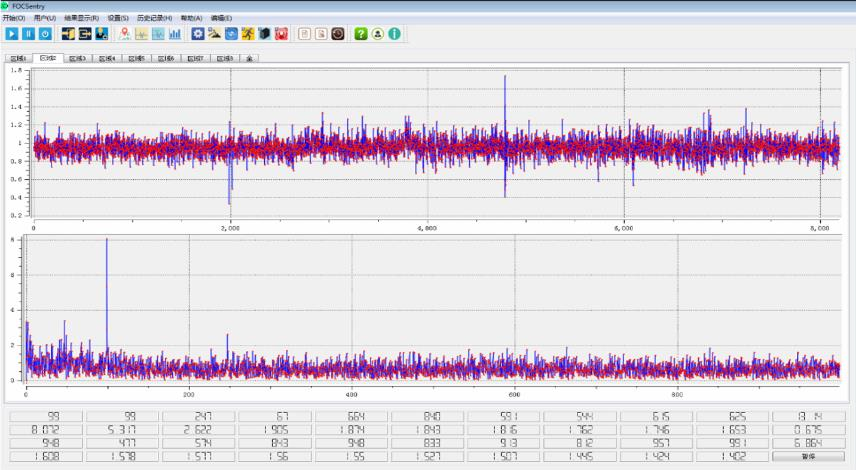Click the round clock icon in toolbar
This screenshot has height=470, width=856.
point(338,34)
